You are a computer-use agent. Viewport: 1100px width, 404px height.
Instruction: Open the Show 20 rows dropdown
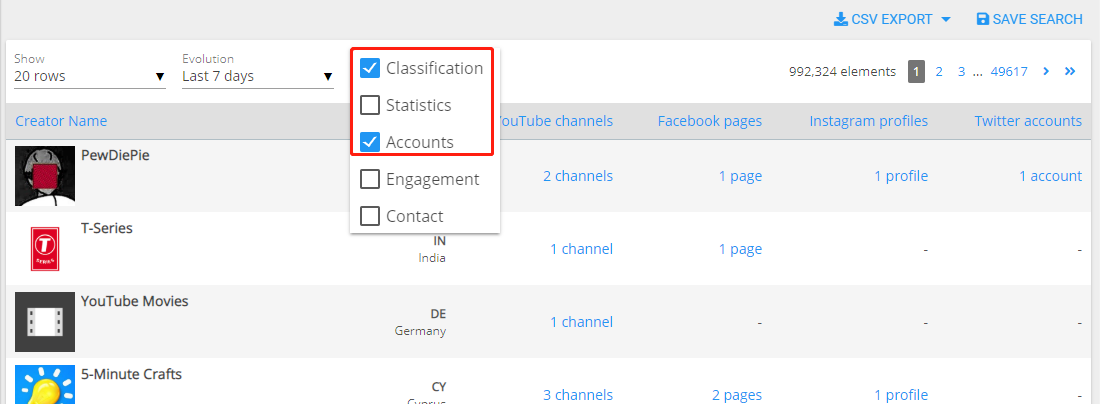point(90,76)
